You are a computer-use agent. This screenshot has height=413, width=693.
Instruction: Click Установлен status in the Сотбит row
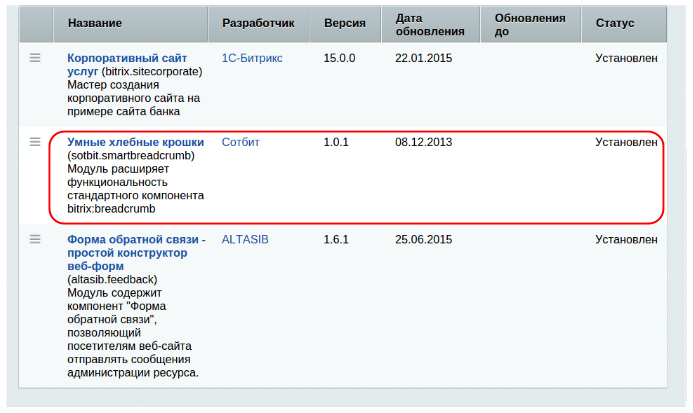[x=626, y=142]
